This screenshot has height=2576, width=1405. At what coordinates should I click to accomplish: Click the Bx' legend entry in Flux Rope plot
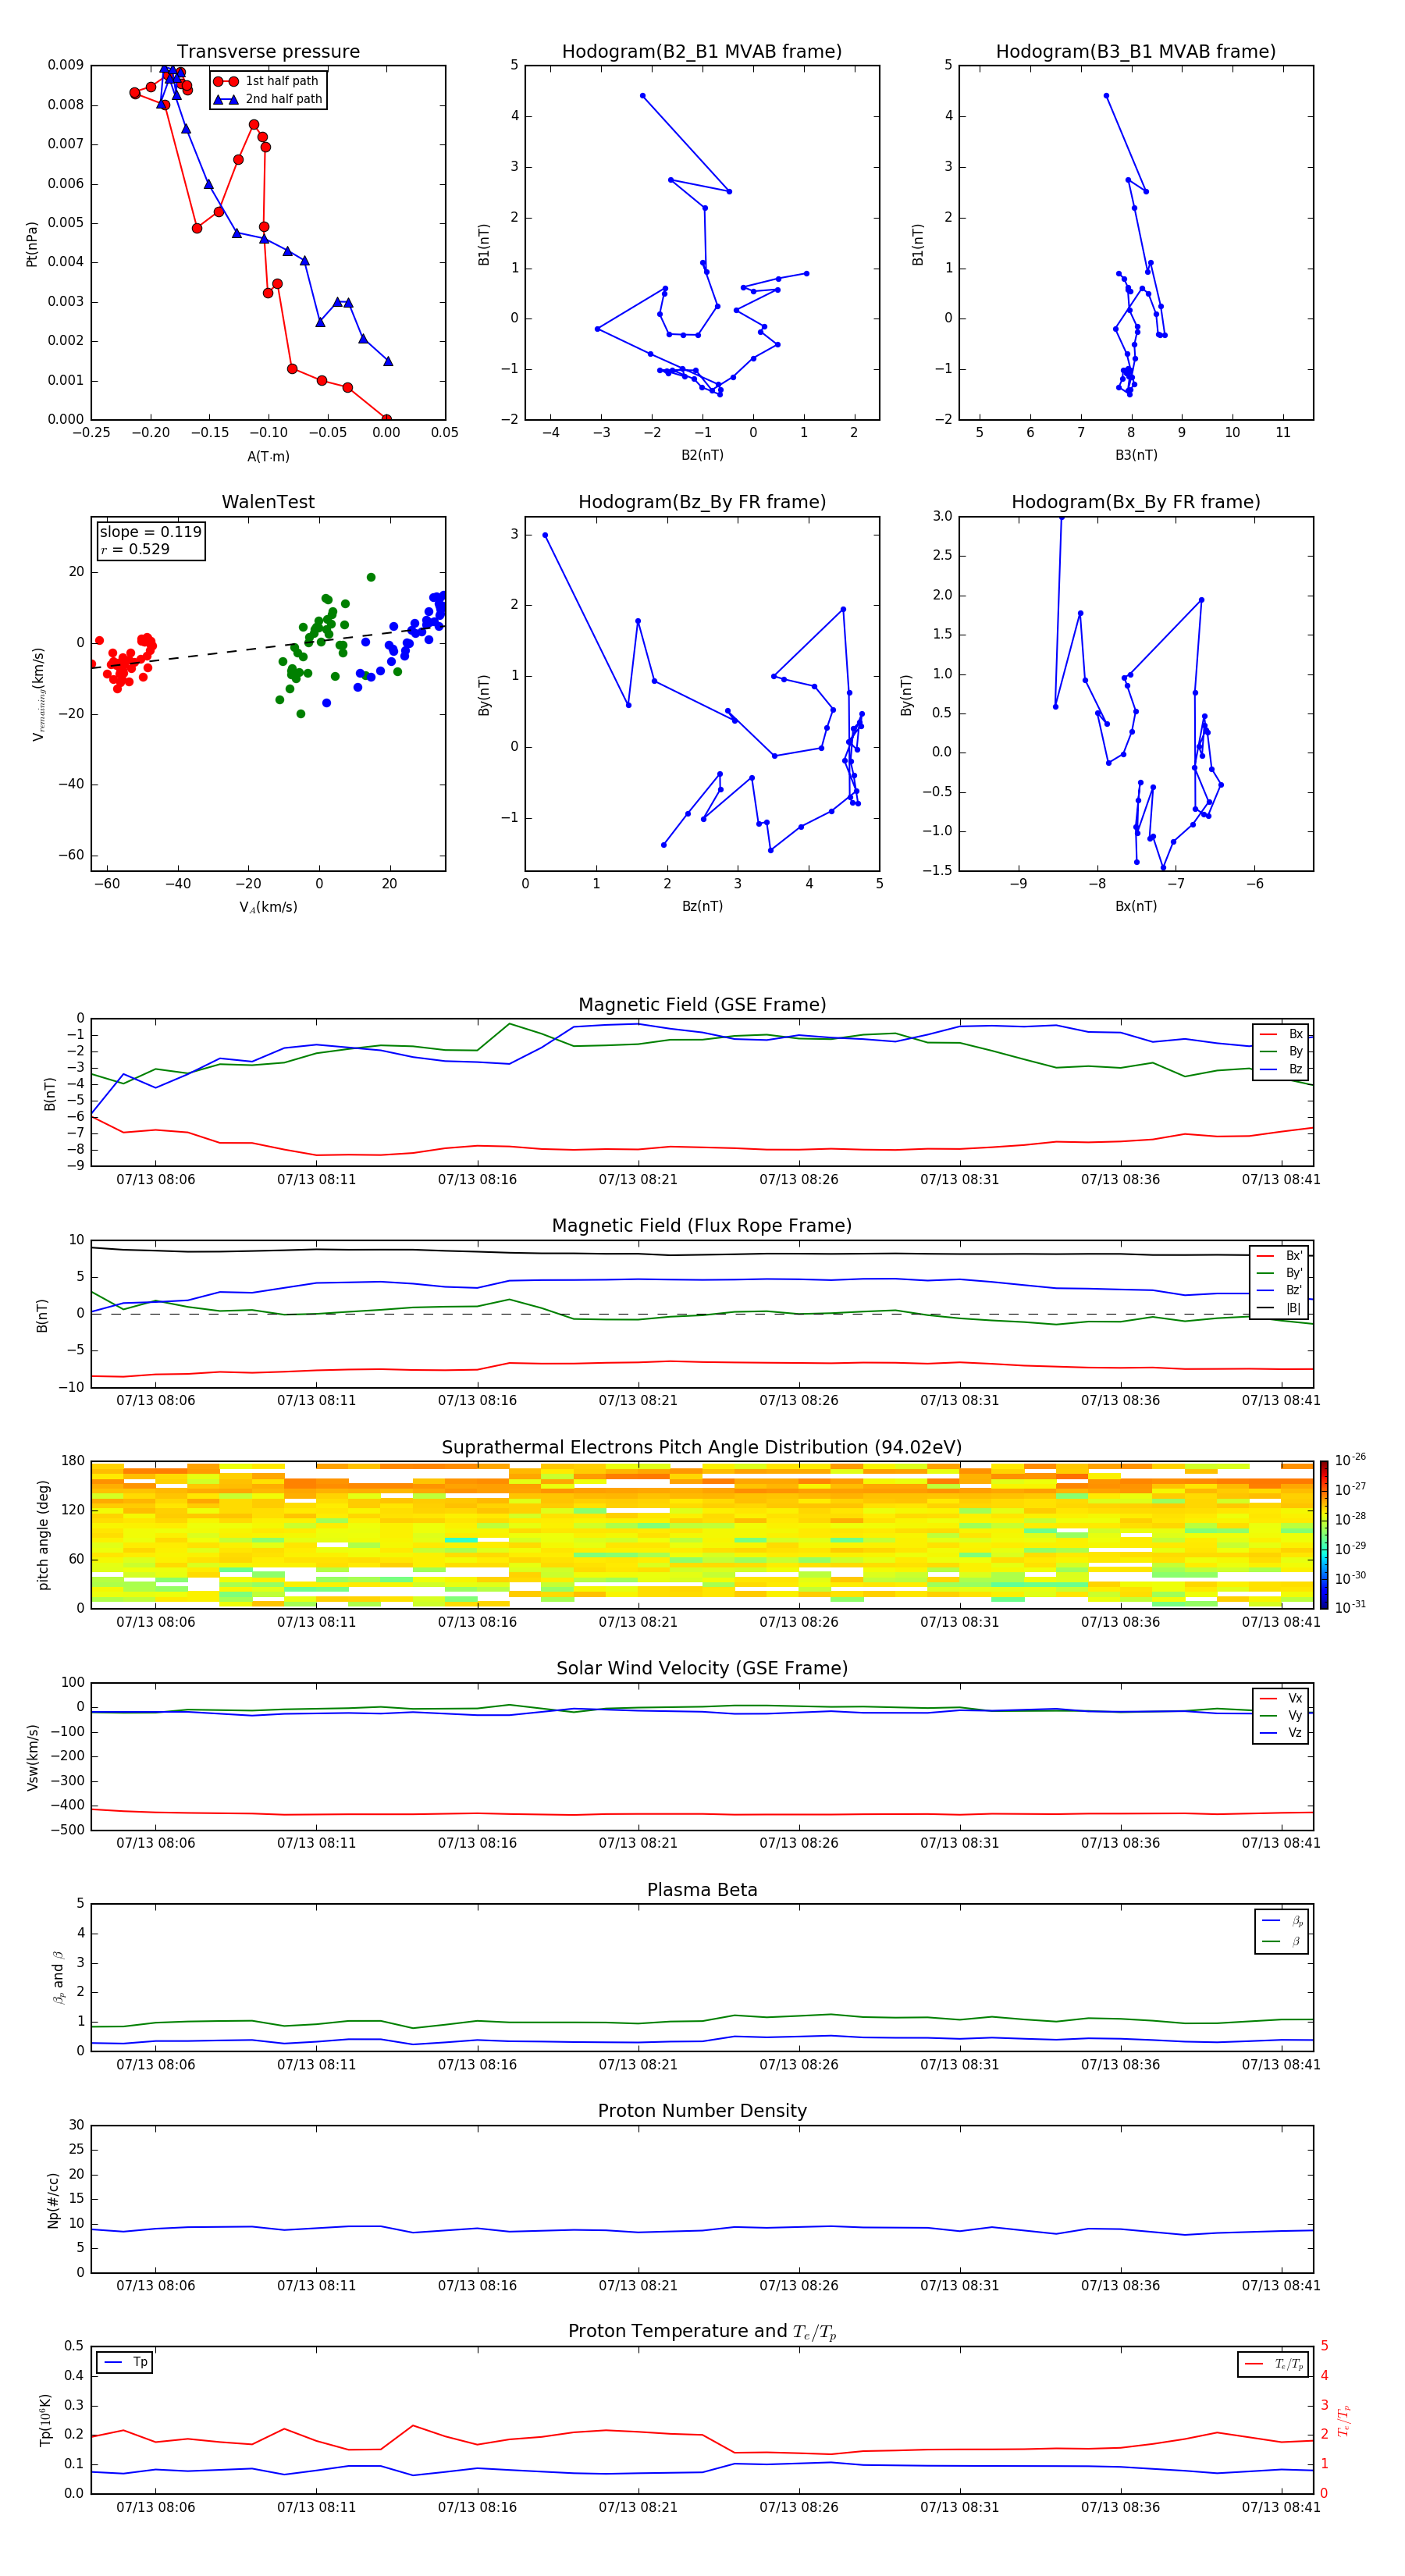1280,1256
